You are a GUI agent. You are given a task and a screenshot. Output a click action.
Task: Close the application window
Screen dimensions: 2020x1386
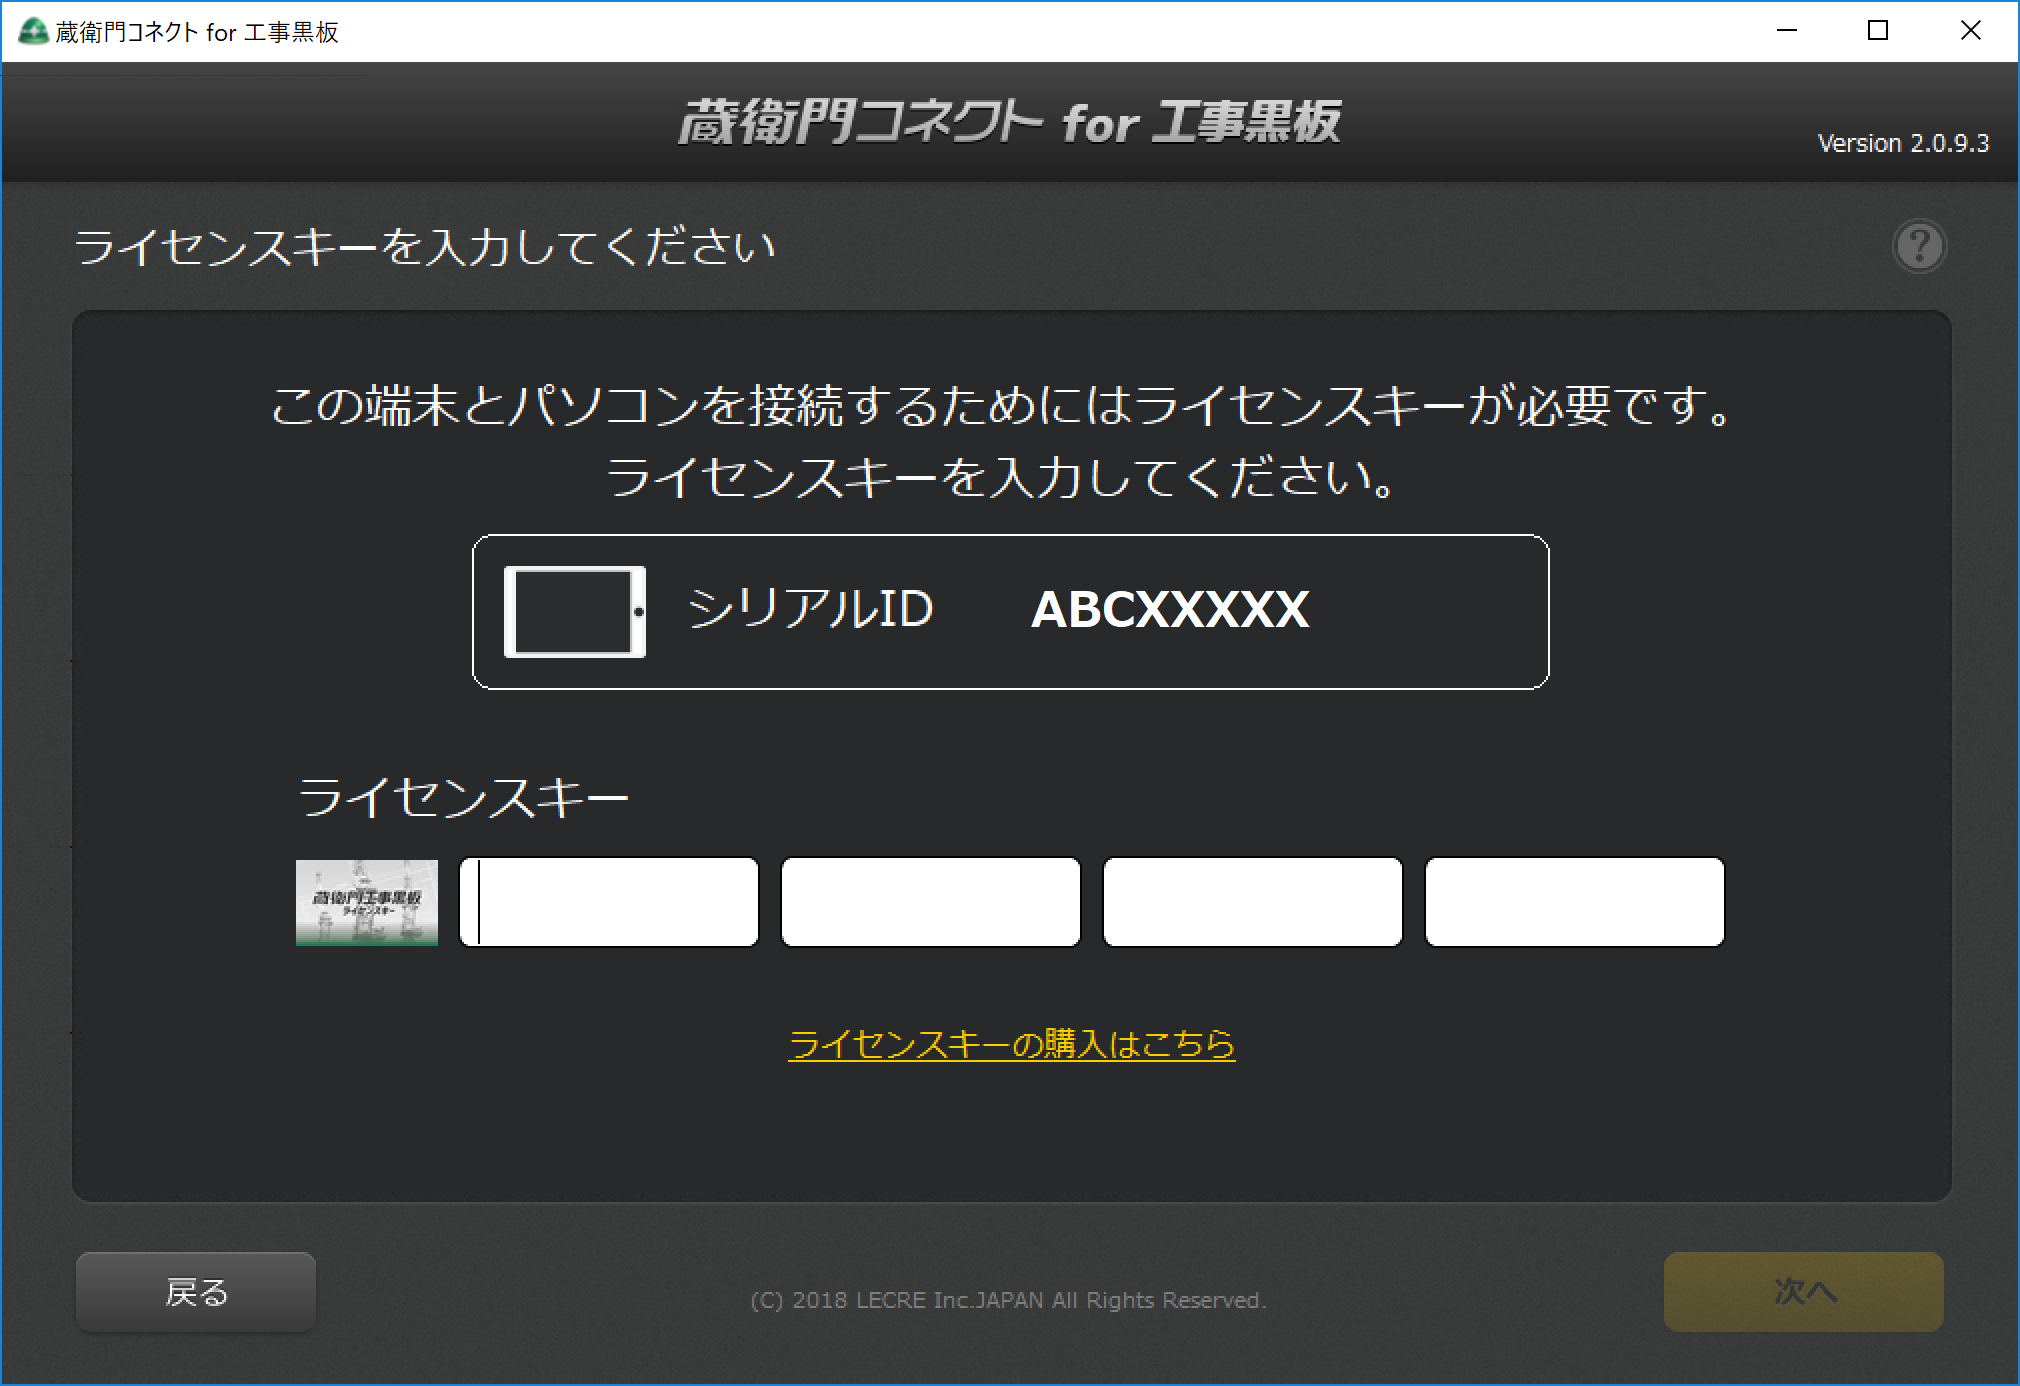(1970, 31)
